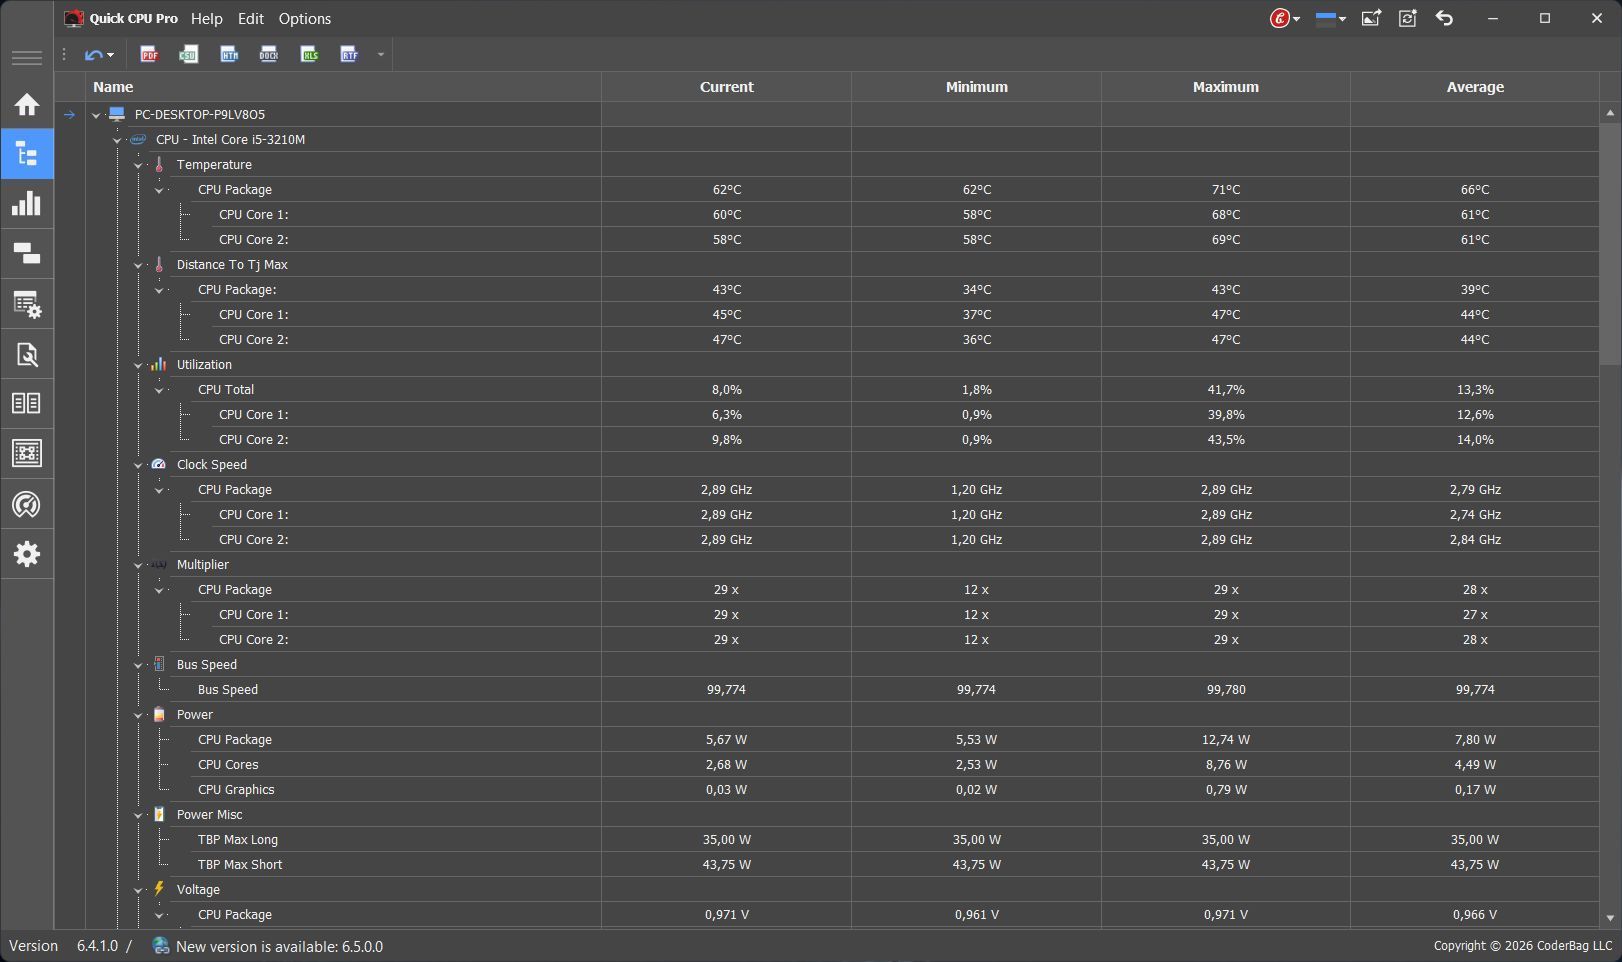This screenshot has width=1622, height=962.
Task: Collapse the PC-DESKTOP-P9LV8O5 root node
Action: tap(97, 115)
